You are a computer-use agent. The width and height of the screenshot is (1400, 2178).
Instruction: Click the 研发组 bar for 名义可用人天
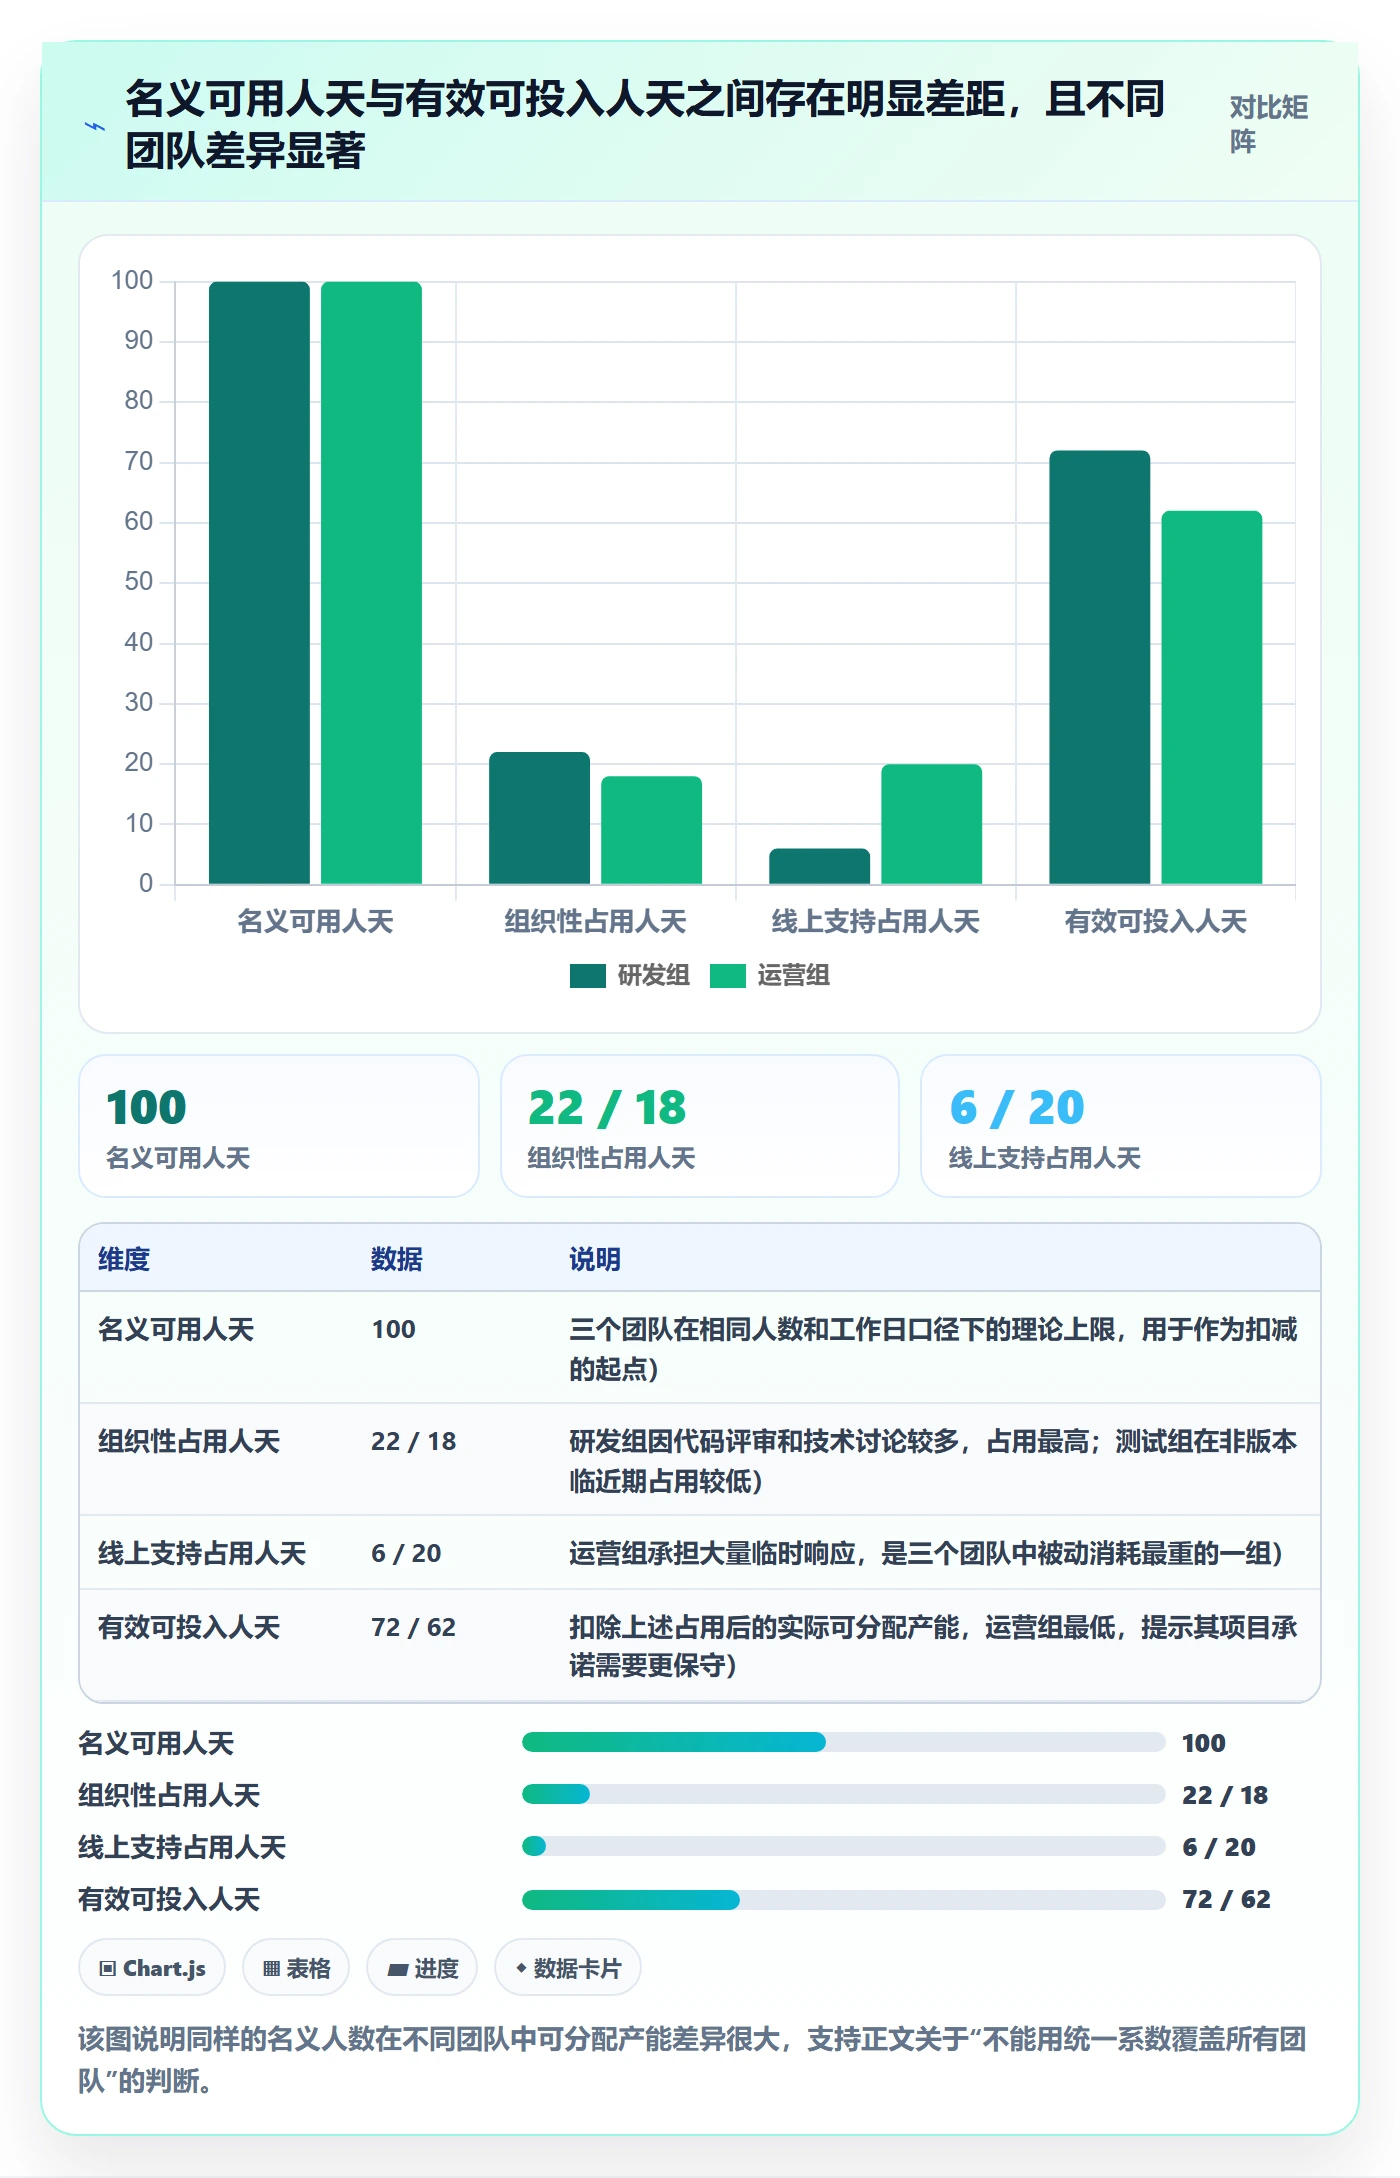(x=259, y=583)
